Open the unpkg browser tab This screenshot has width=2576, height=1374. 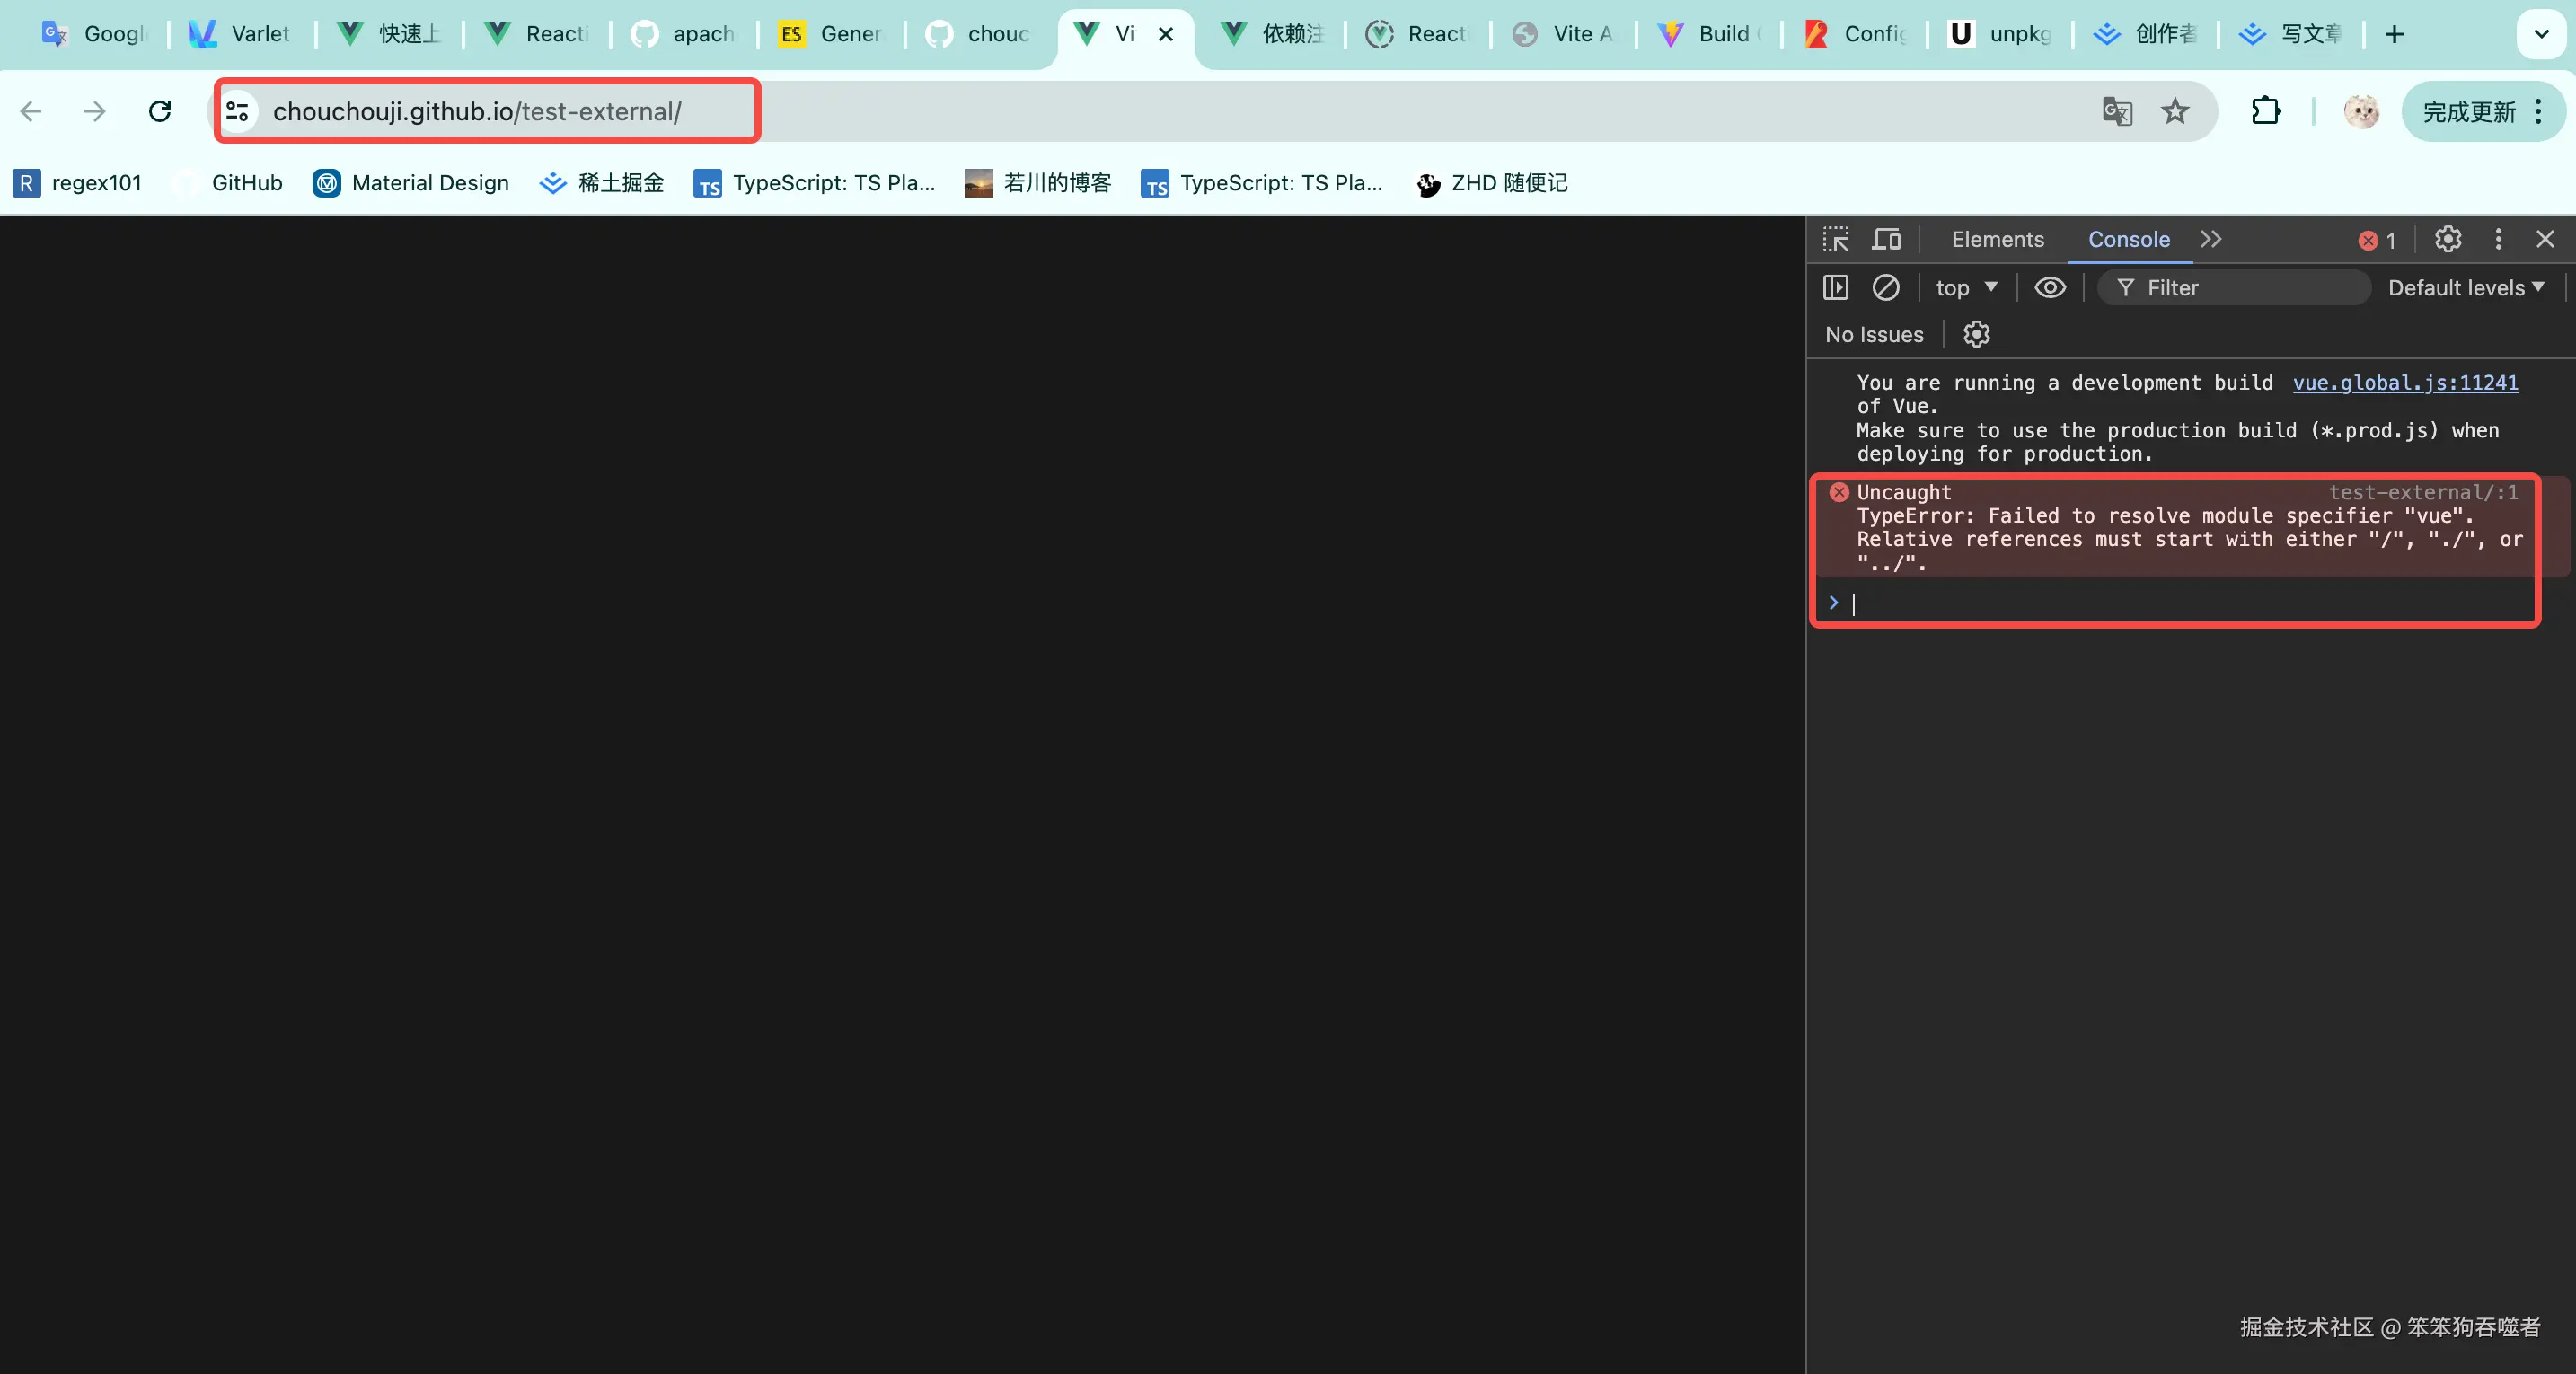click(x=2000, y=34)
